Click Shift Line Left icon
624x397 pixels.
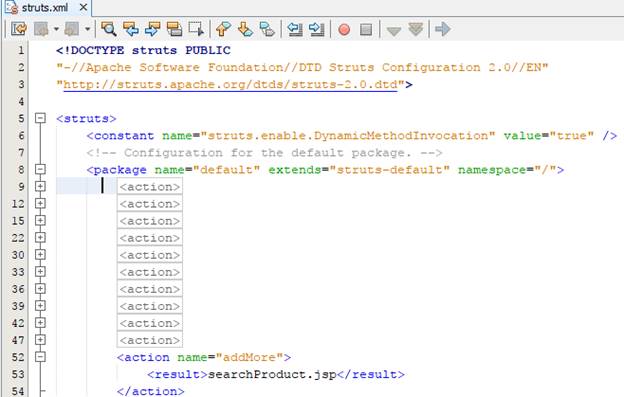click(294, 29)
